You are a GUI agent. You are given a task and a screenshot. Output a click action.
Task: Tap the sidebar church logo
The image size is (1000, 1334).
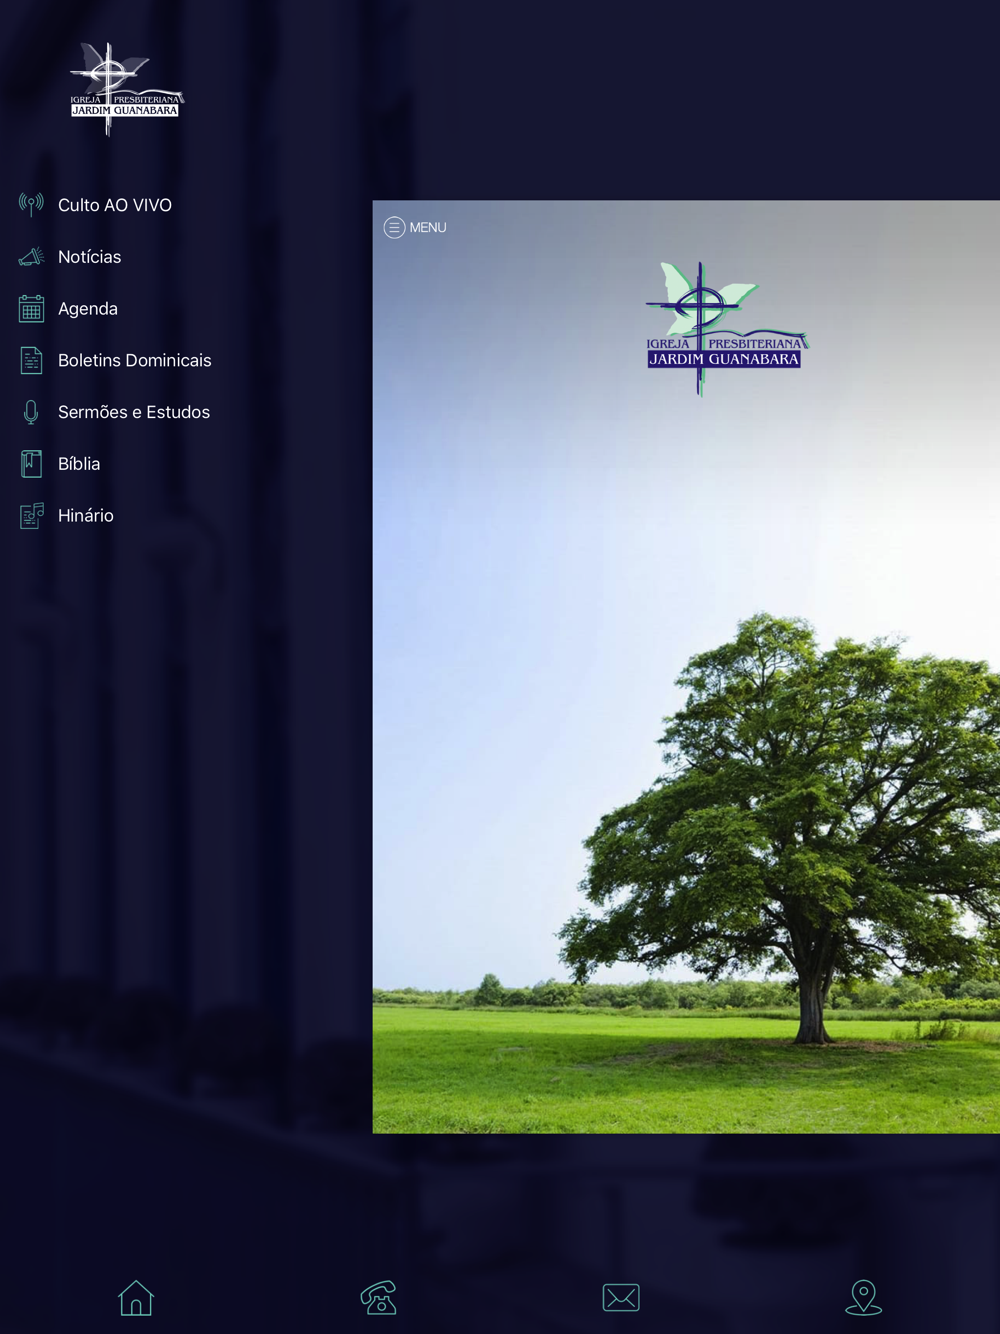tap(126, 88)
